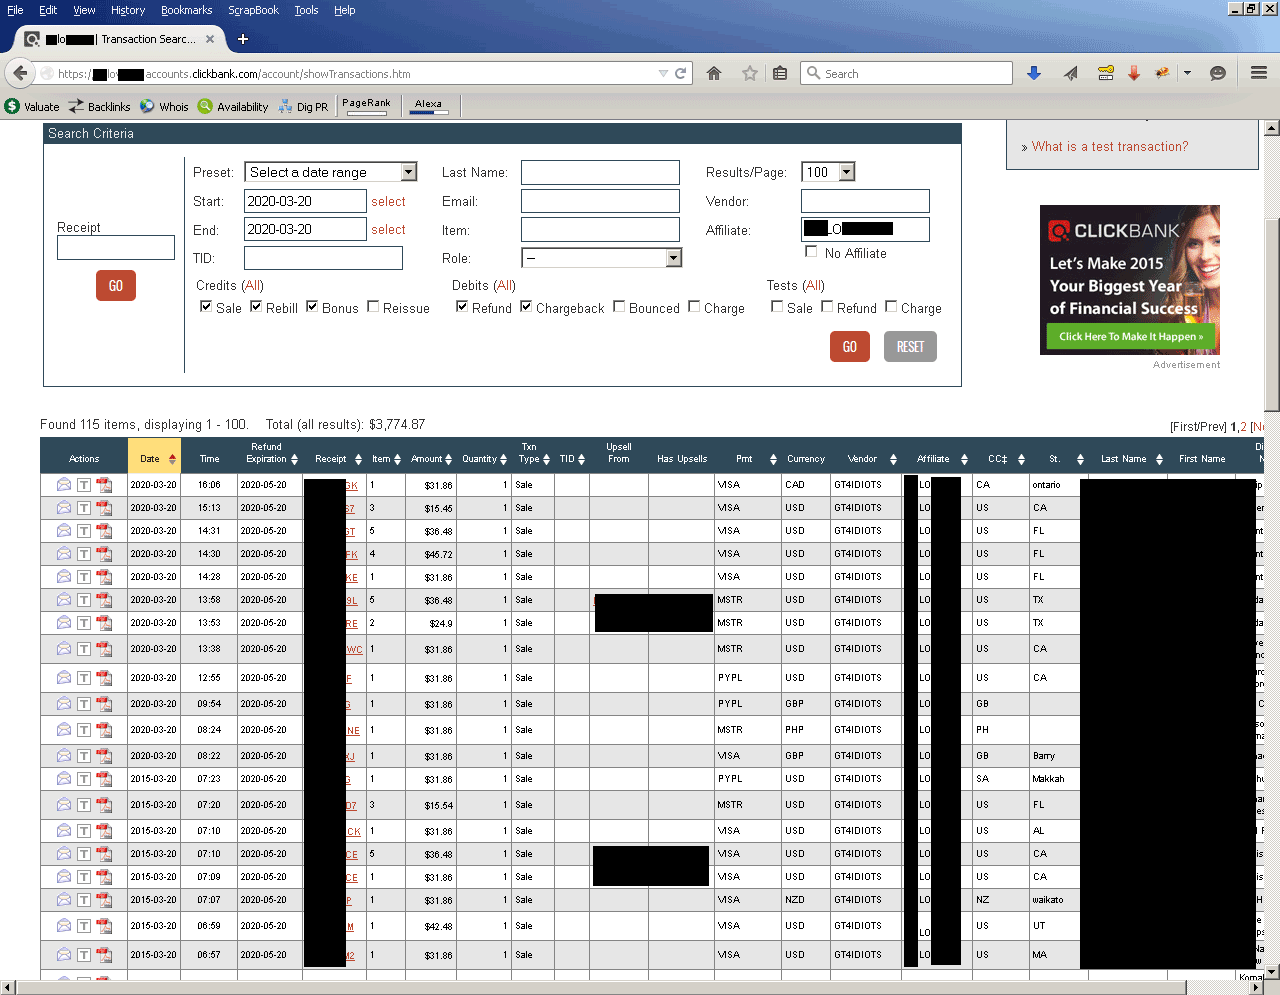Click 'What is a test transaction?' link
1280x995 pixels.
(x=1110, y=146)
